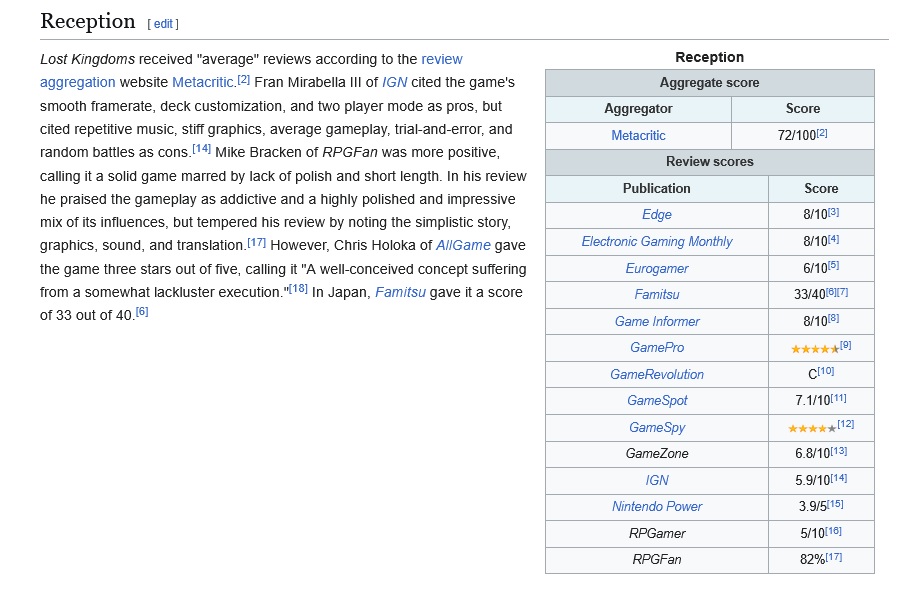907x596 pixels.
Task: Open the Electronic Gaming Monthly link
Action: pos(657,241)
